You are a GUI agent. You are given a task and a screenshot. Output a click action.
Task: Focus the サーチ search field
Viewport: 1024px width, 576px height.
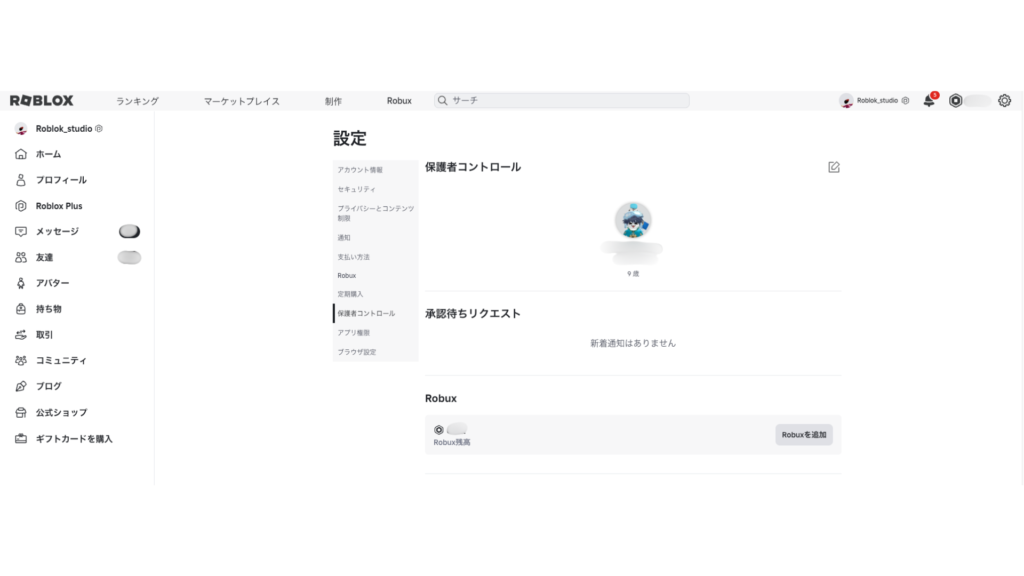point(562,101)
